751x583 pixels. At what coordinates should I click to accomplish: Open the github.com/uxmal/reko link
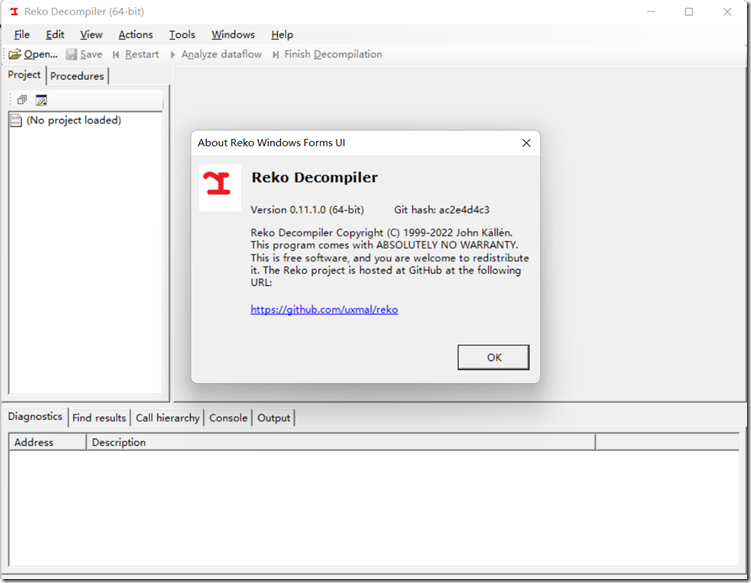[x=324, y=310]
